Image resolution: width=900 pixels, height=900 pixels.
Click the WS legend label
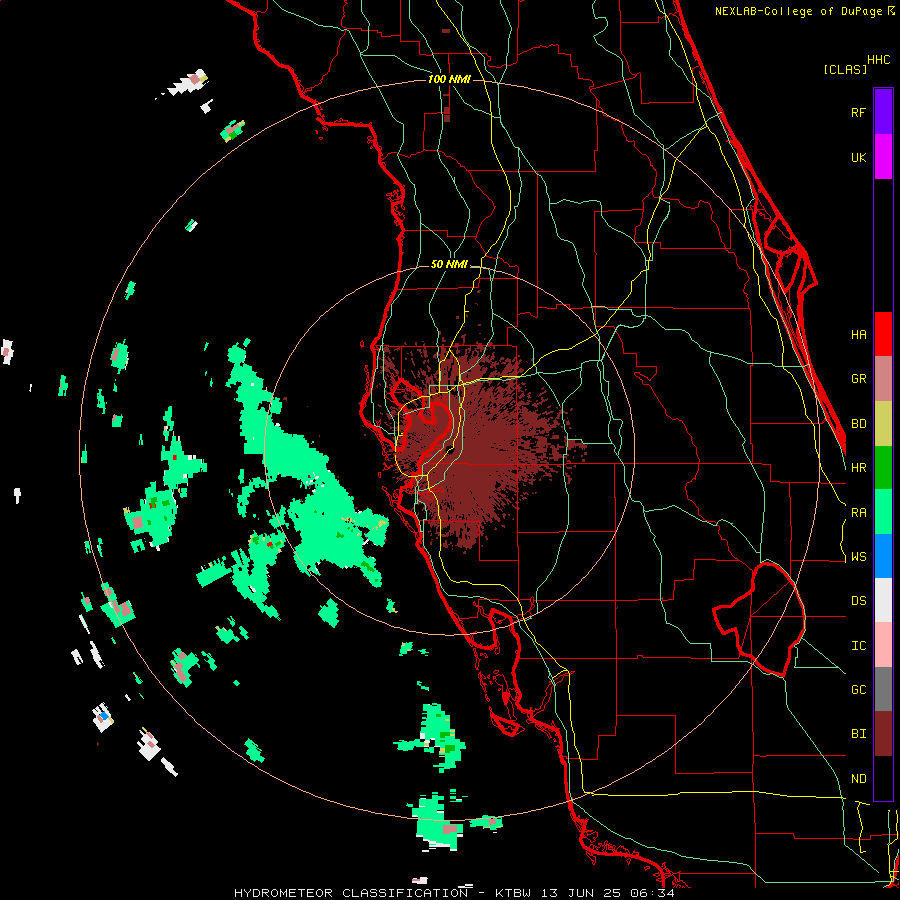858,557
